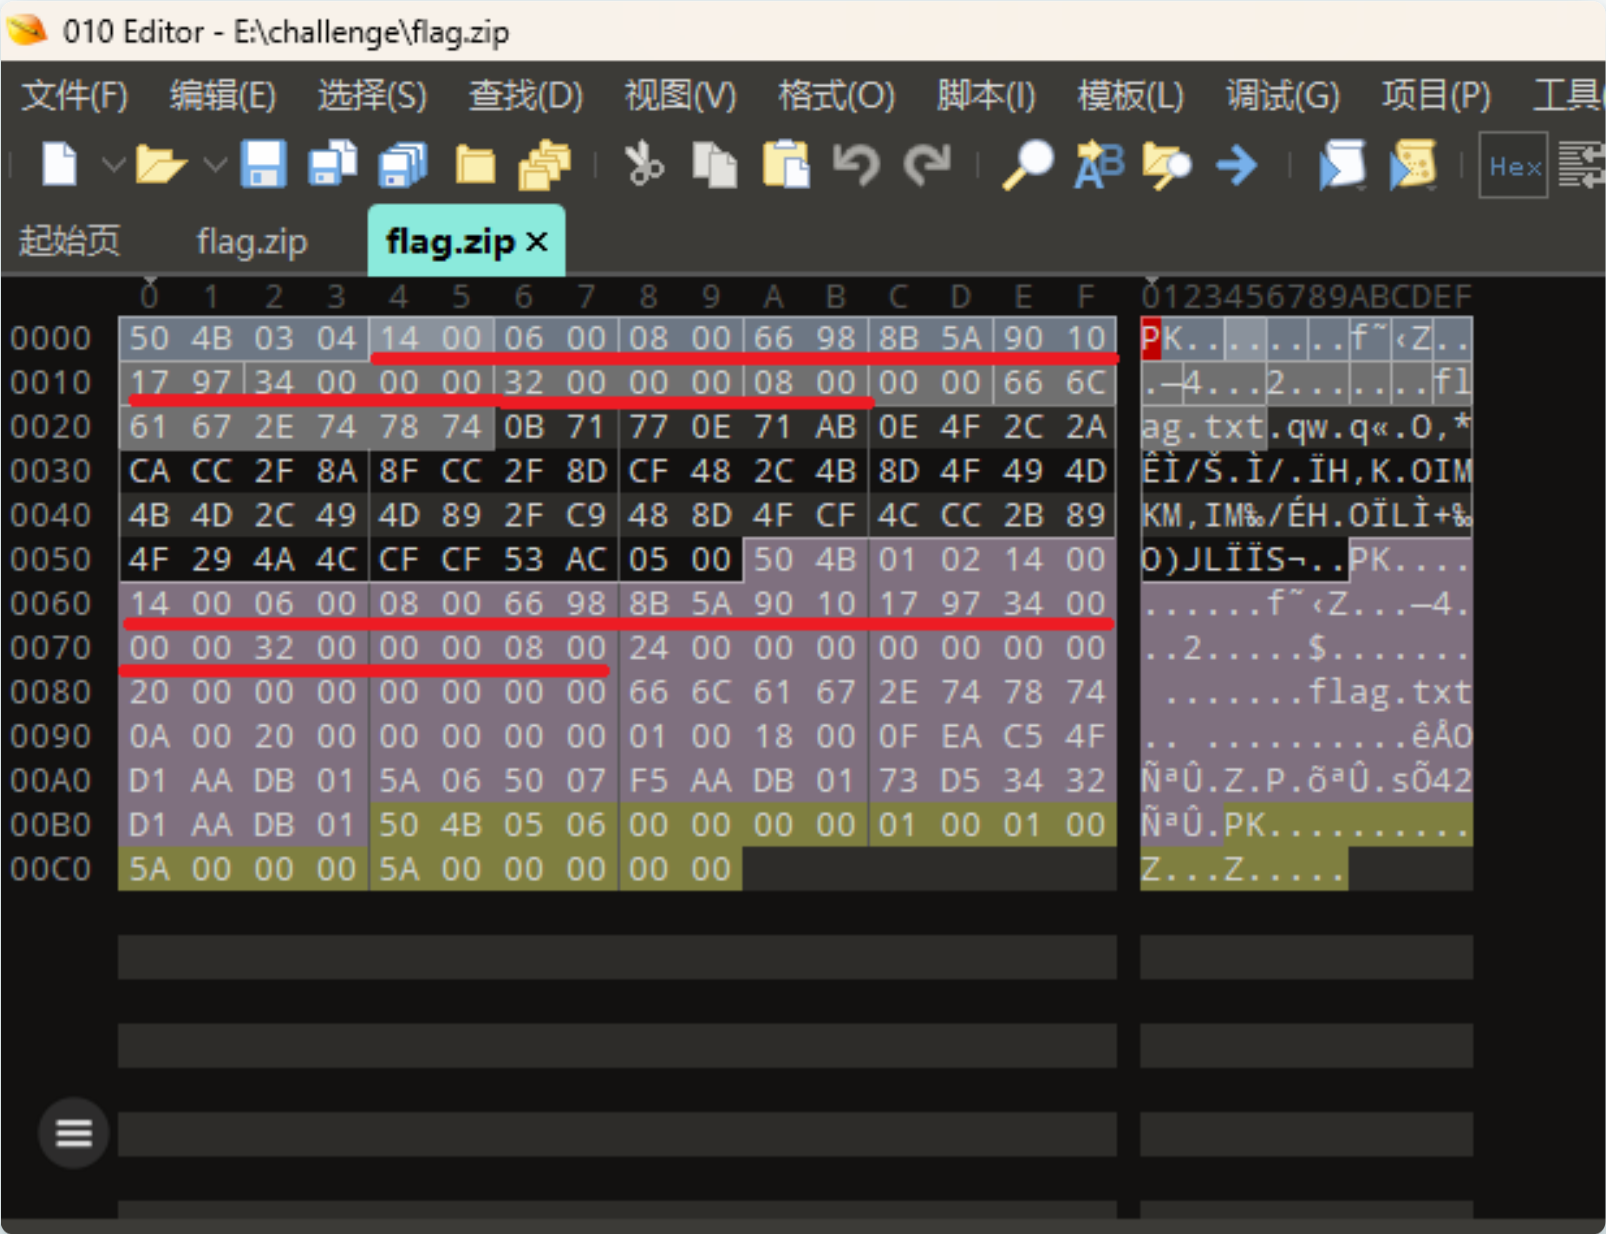Click ASCII text 'ag.txt' on row 0020
The image size is (1606, 1234).
[1204, 427]
